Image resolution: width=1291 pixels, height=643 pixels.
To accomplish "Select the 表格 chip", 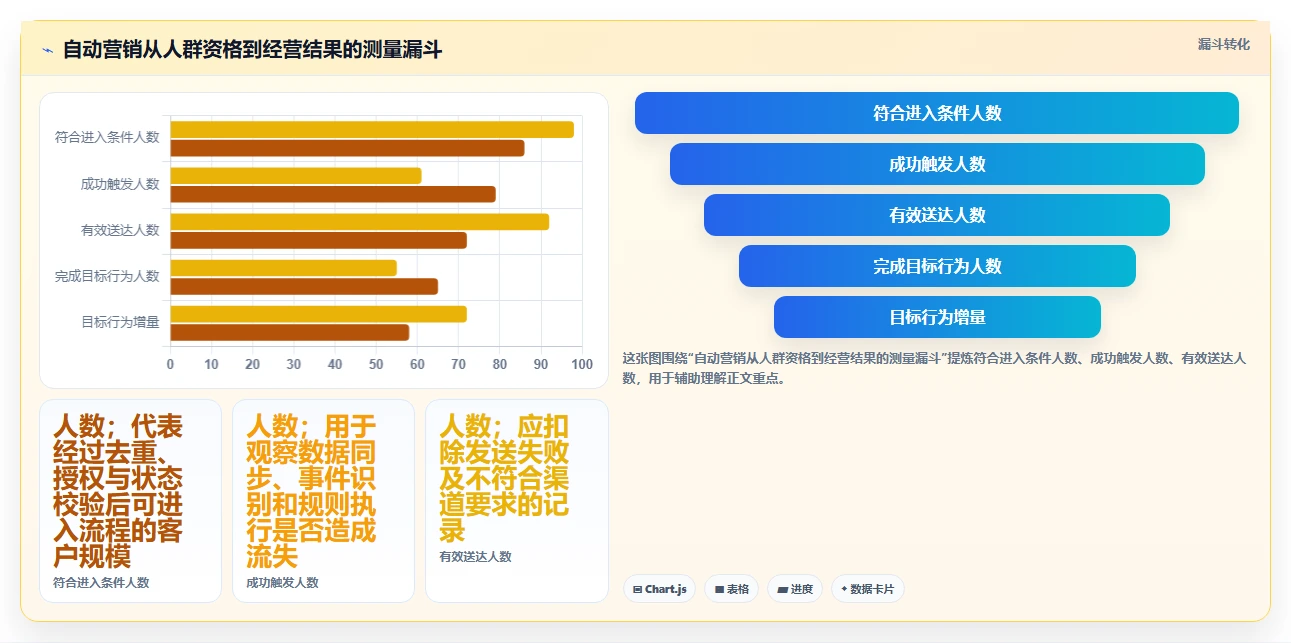I will pyautogui.click(x=732, y=589).
